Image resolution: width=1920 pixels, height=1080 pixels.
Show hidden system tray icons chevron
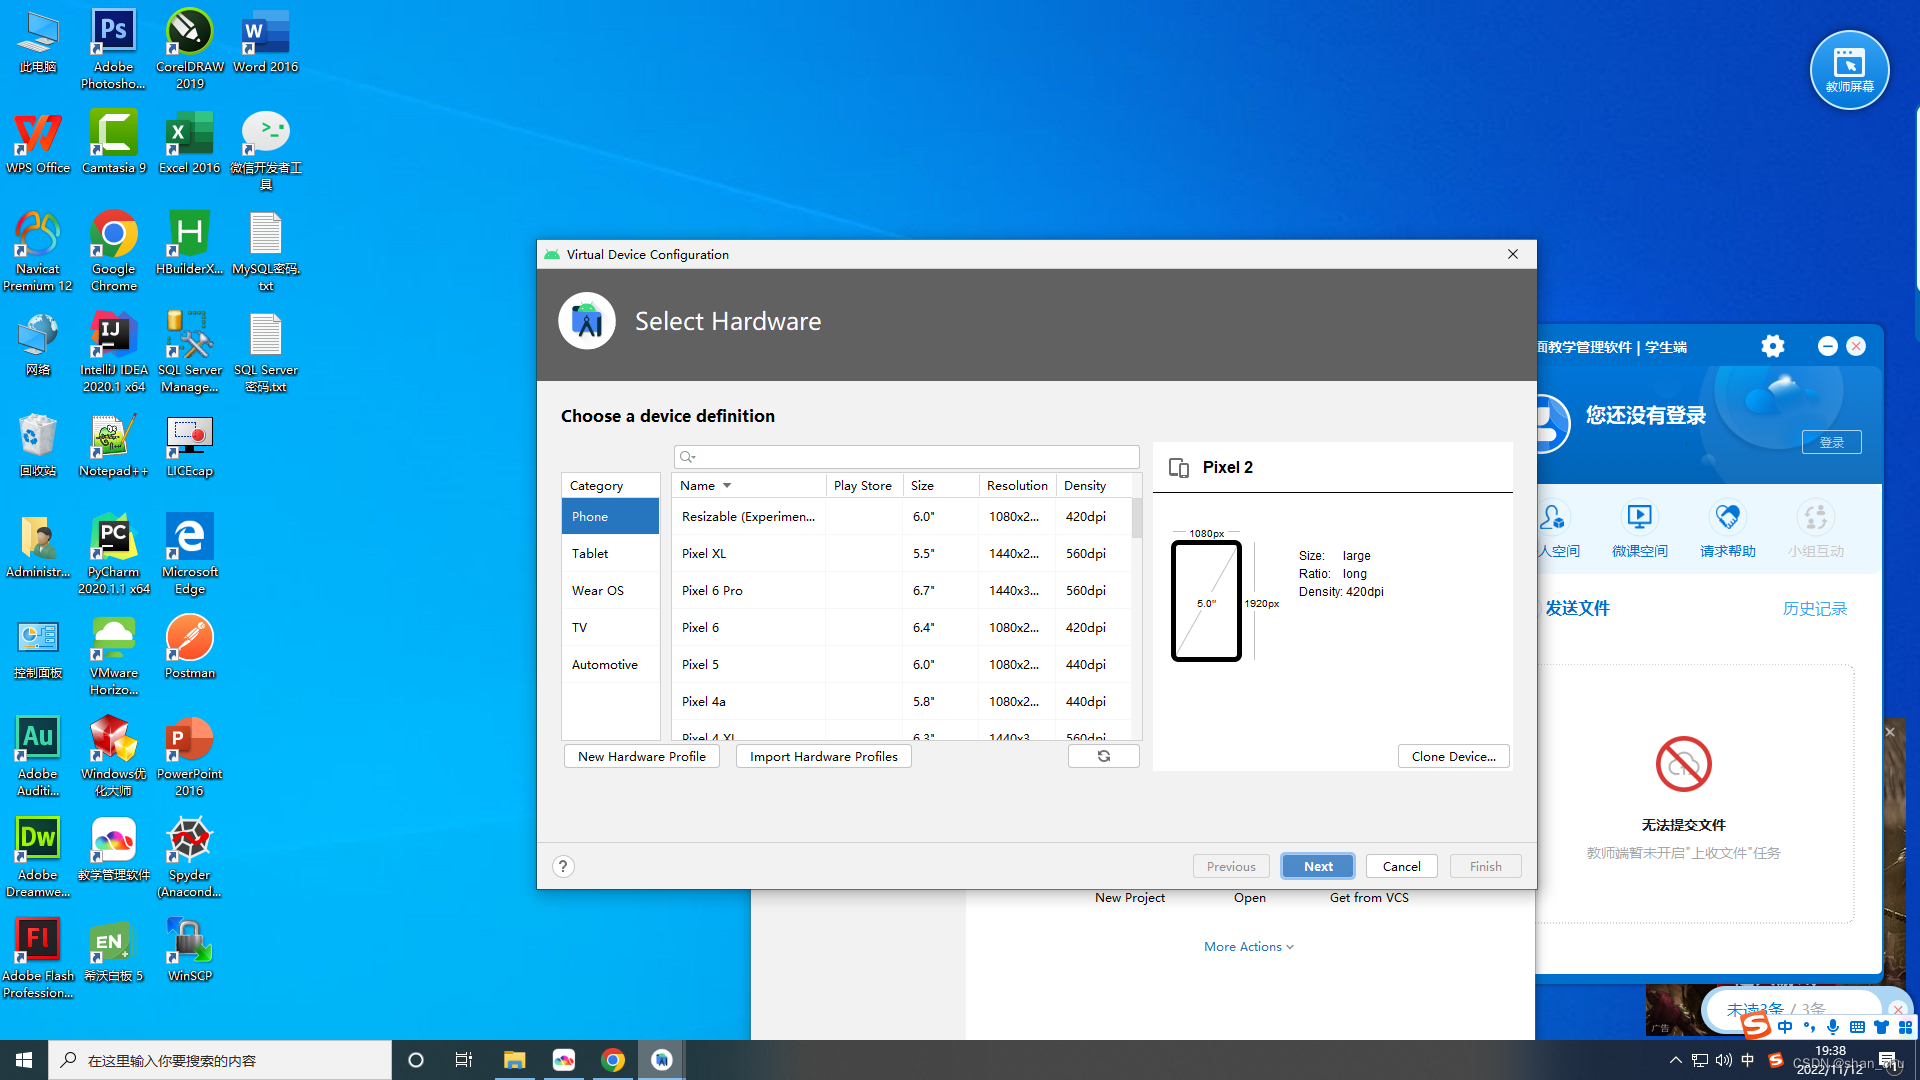point(1675,1060)
